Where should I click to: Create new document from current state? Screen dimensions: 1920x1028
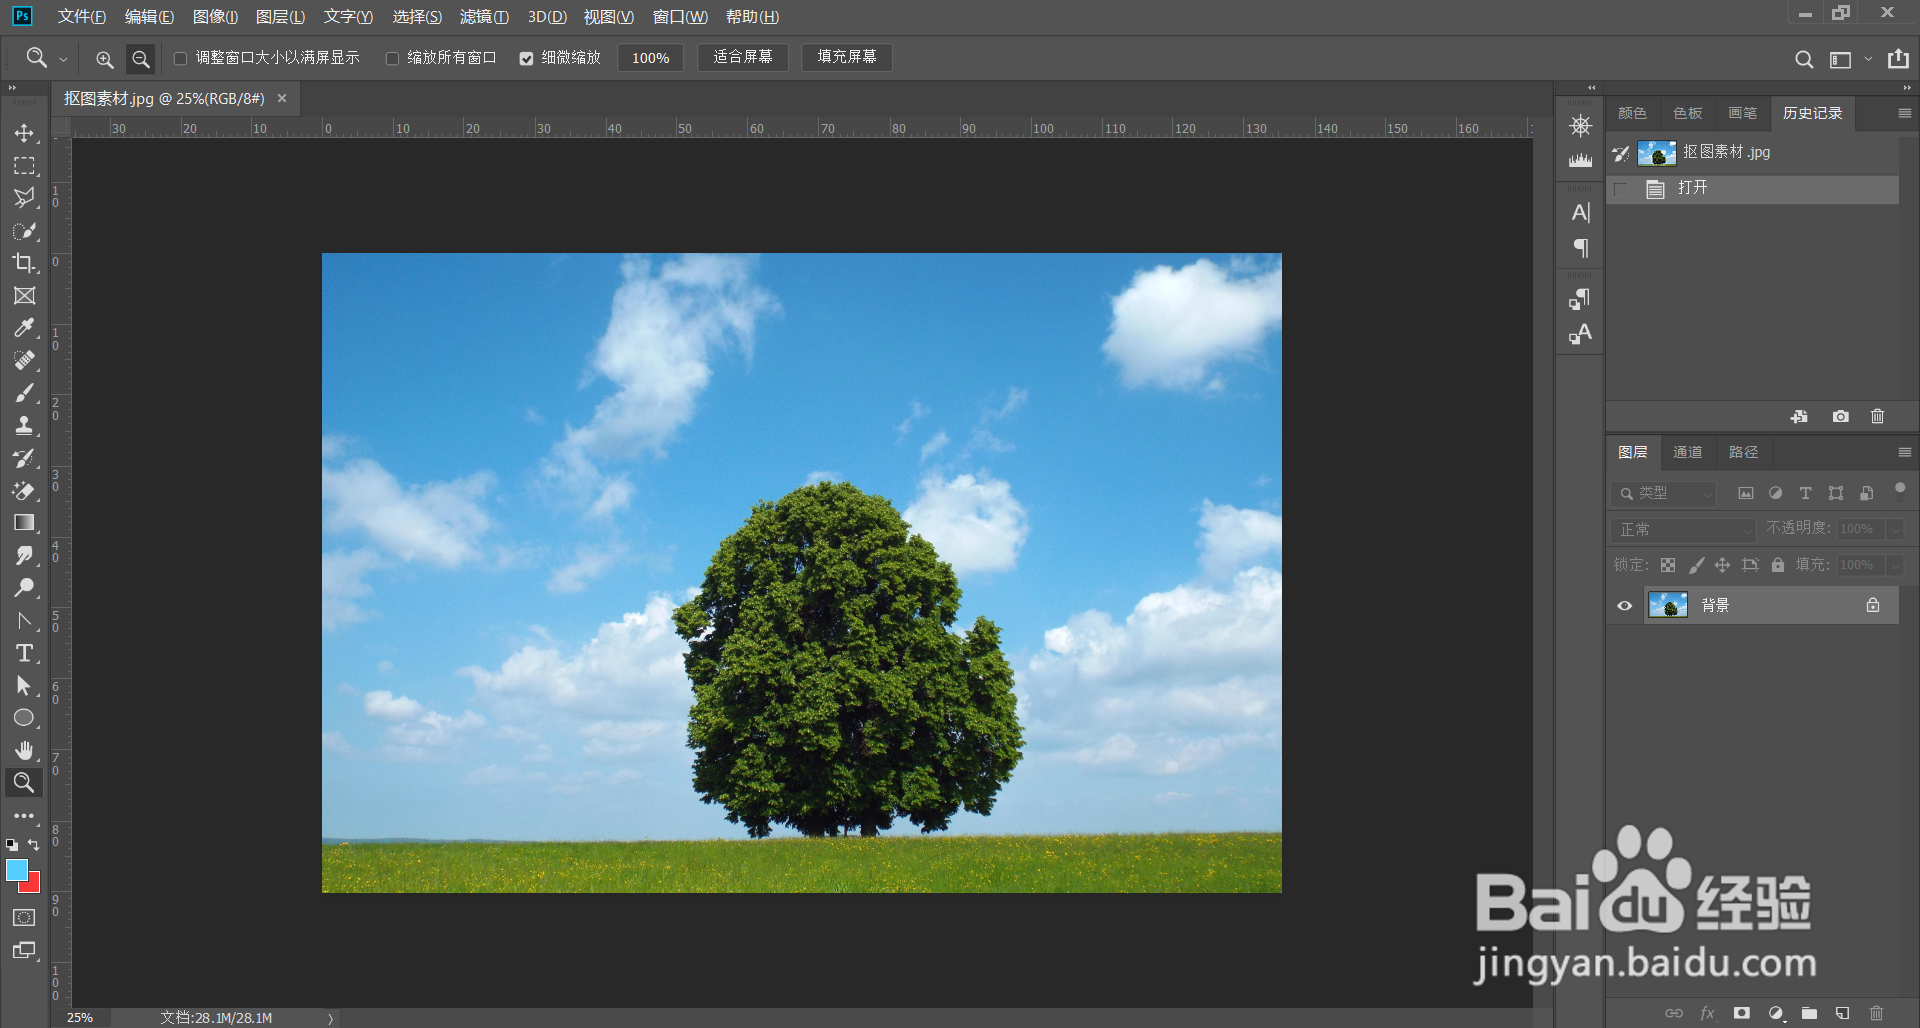1799,416
